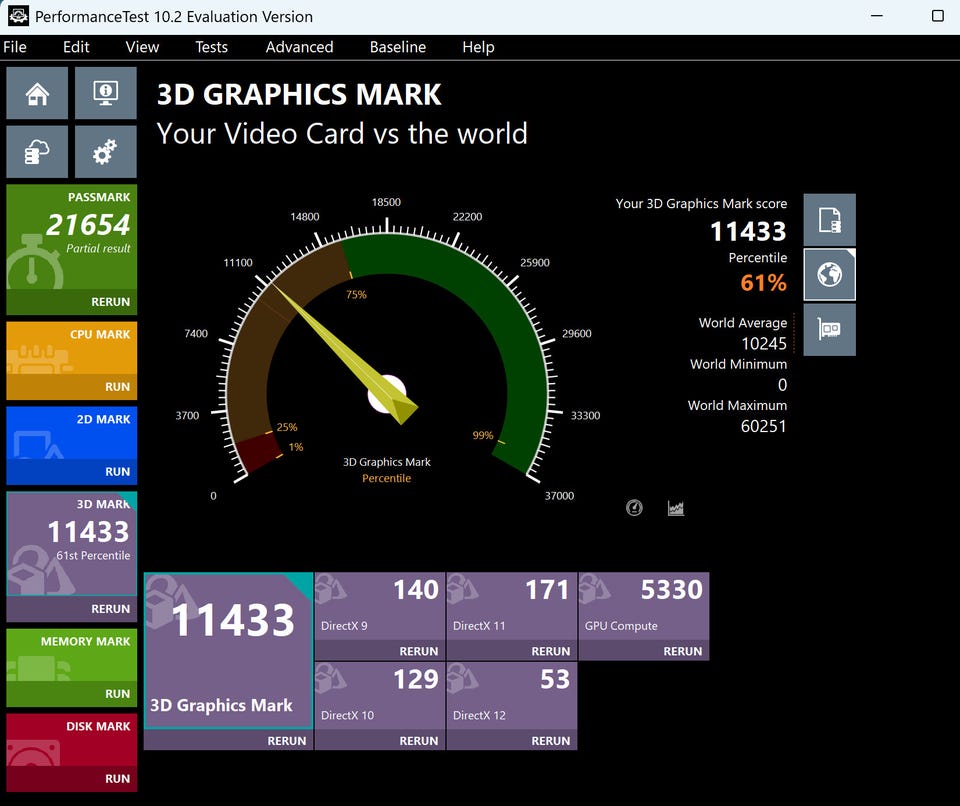960x806 pixels.
Task: Select the 3D Mark 11433 sidebar tile
Action: (72, 544)
